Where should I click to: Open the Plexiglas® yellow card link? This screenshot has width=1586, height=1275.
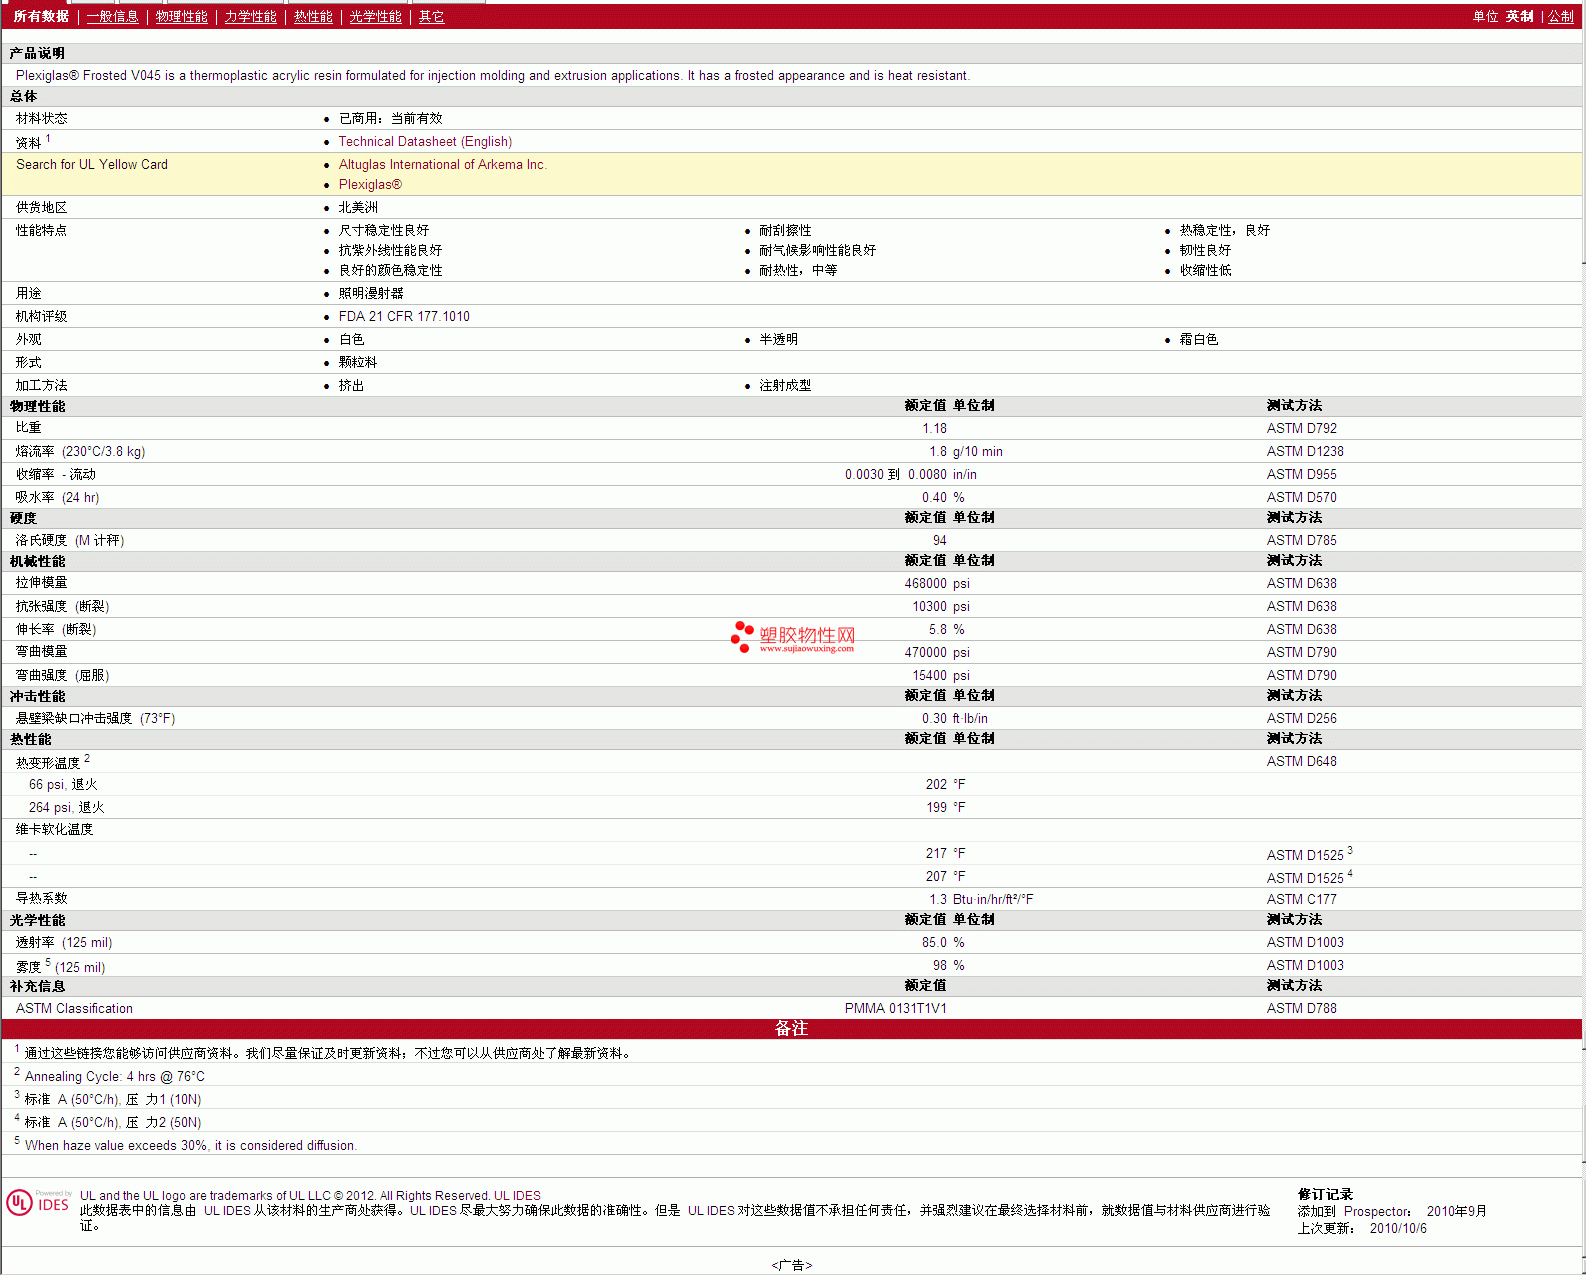[370, 185]
